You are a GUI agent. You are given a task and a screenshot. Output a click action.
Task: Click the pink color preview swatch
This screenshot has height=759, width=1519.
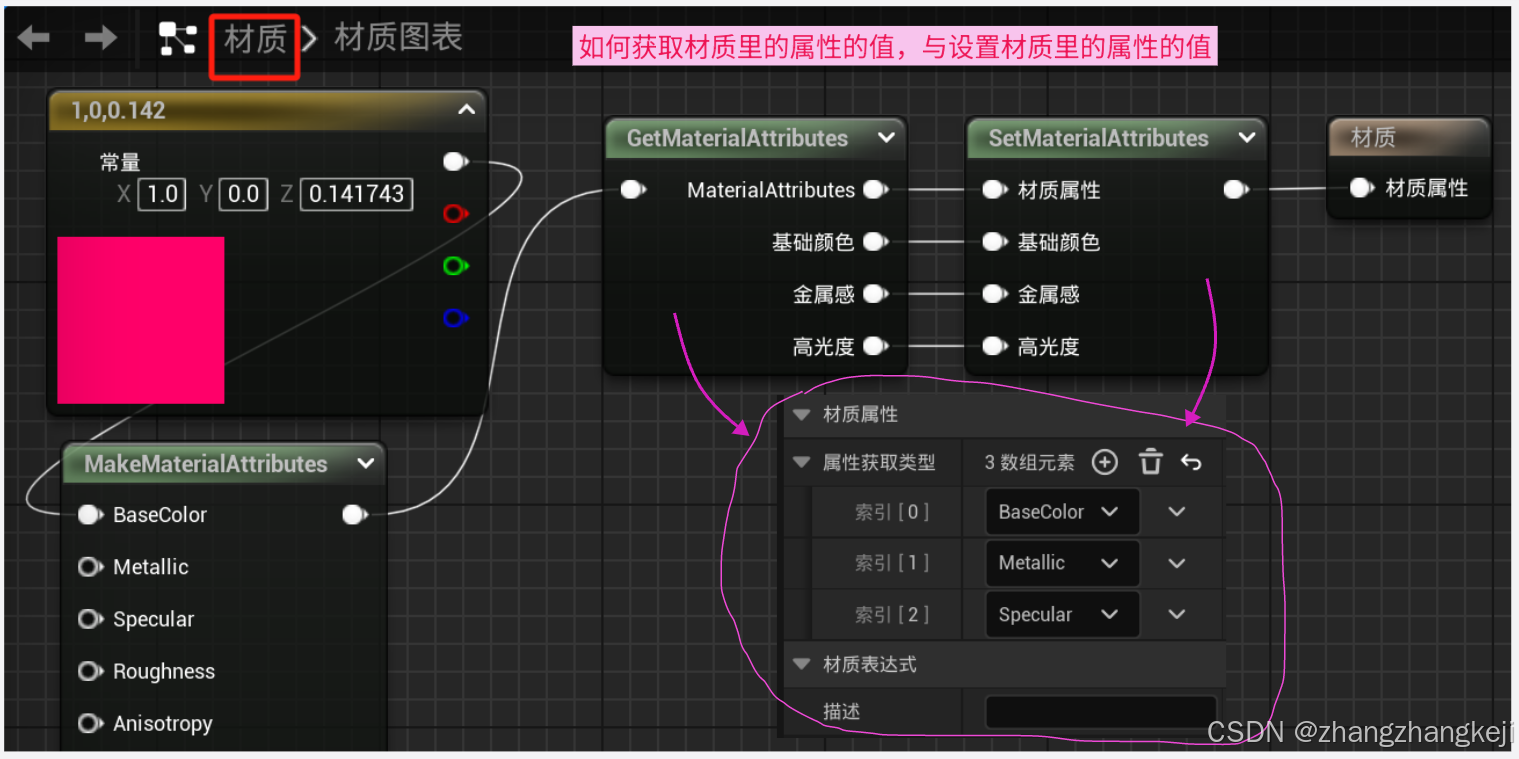(x=140, y=320)
